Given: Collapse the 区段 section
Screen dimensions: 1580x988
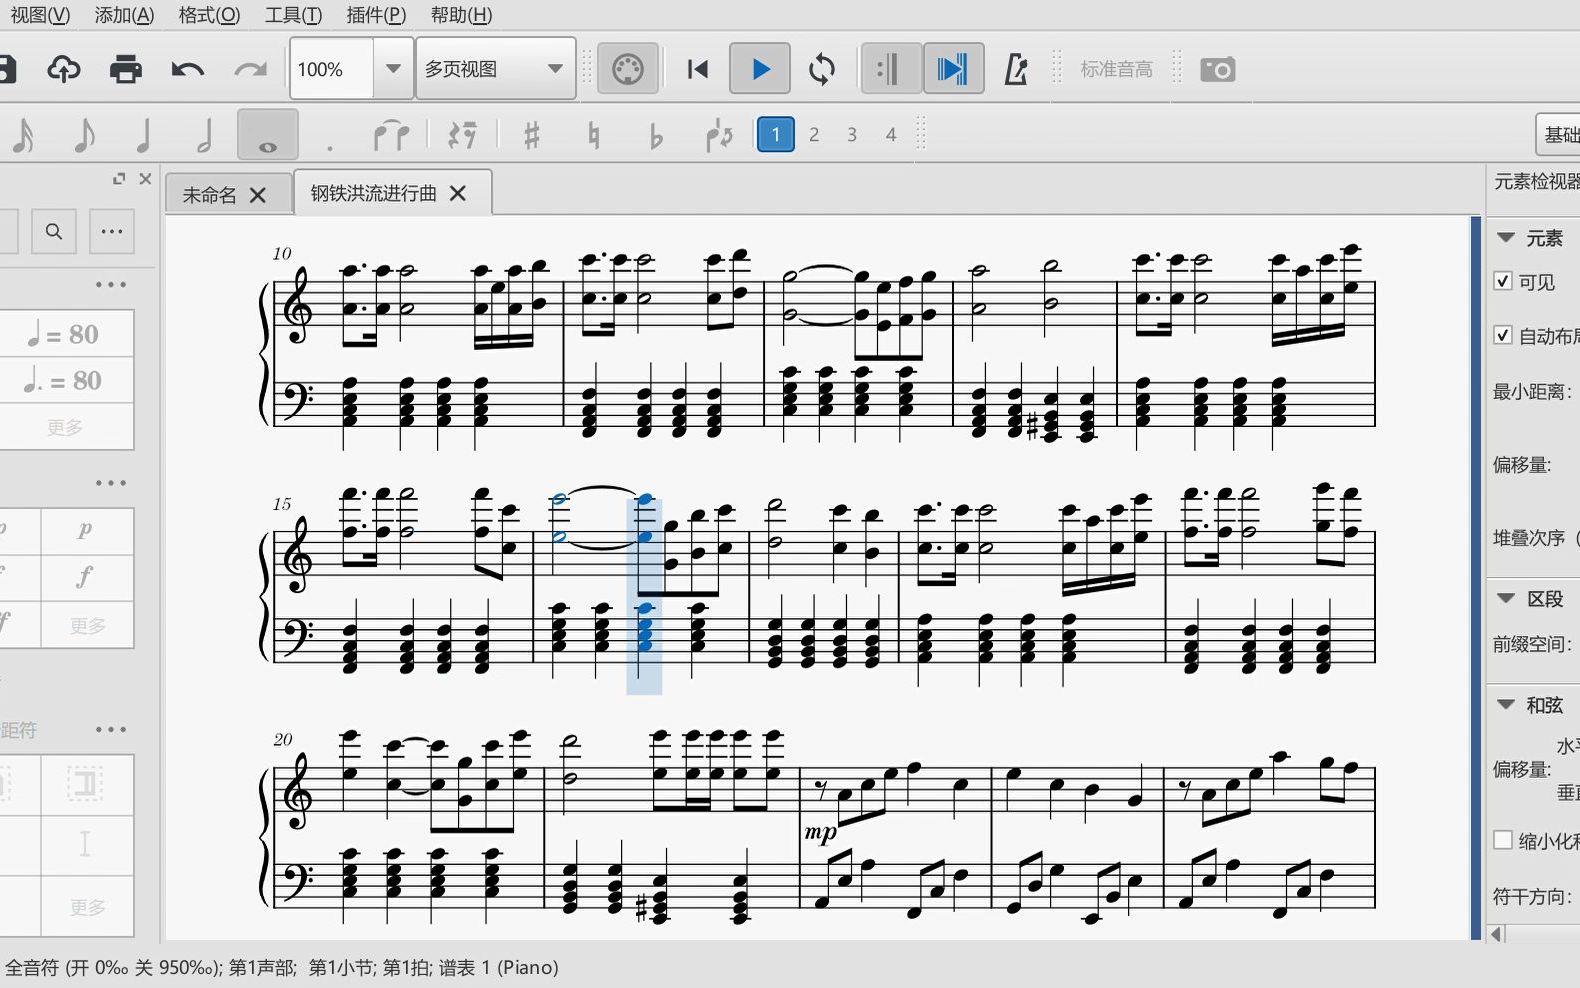Looking at the screenshot, I should click(1506, 598).
